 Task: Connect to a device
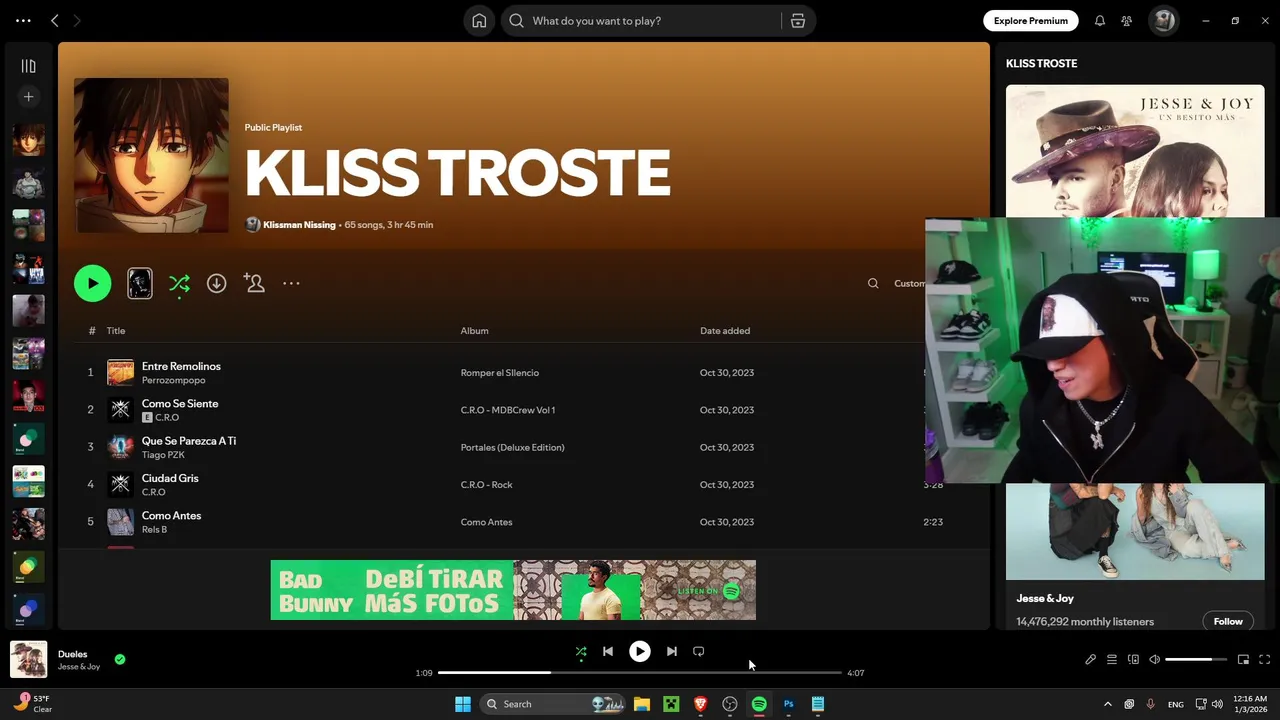coord(1133,660)
